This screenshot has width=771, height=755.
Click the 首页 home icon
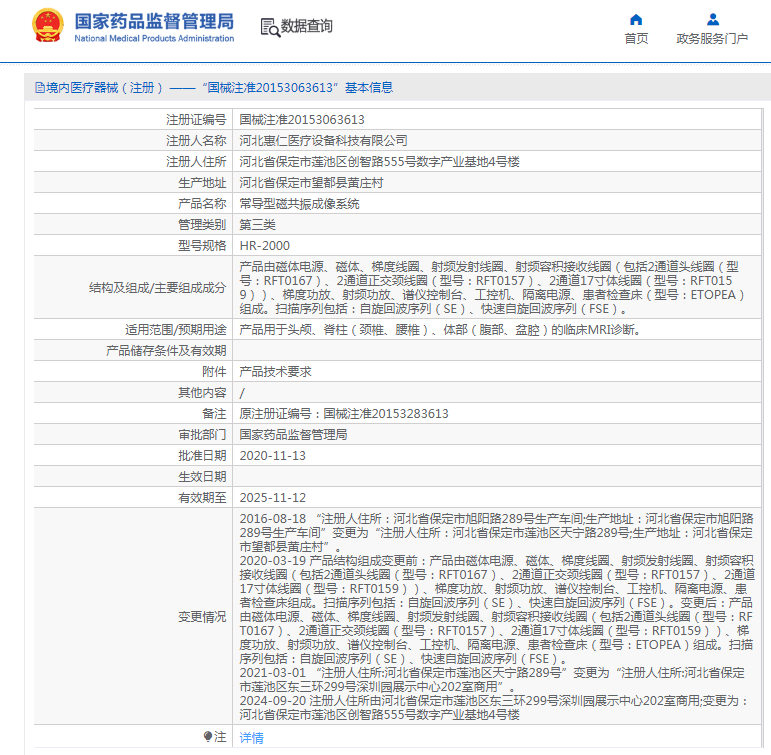(x=636, y=20)
